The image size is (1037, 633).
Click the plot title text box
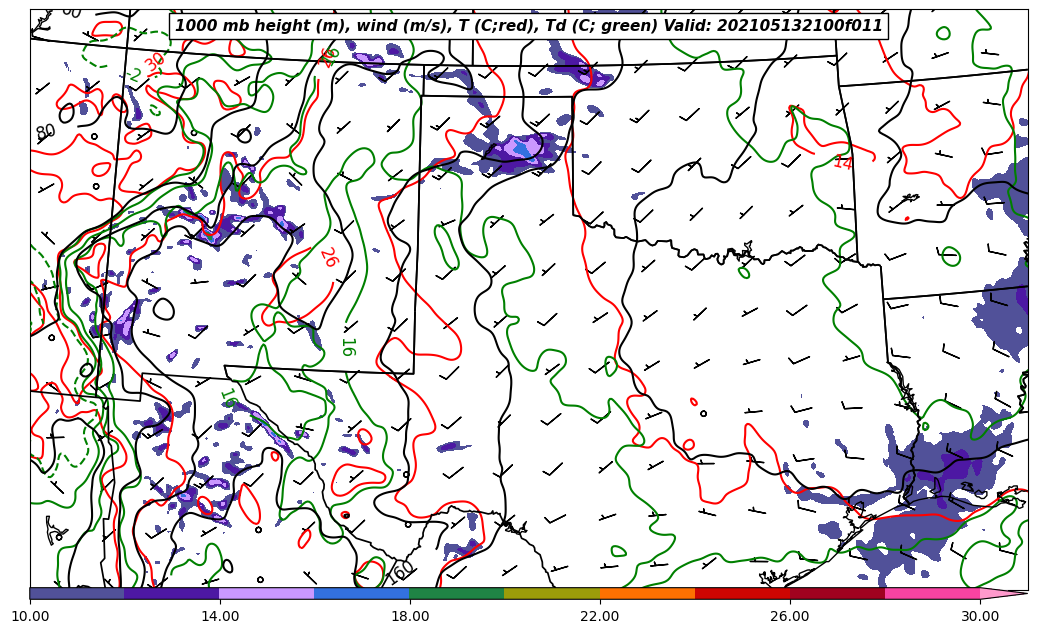coord(528,26)
